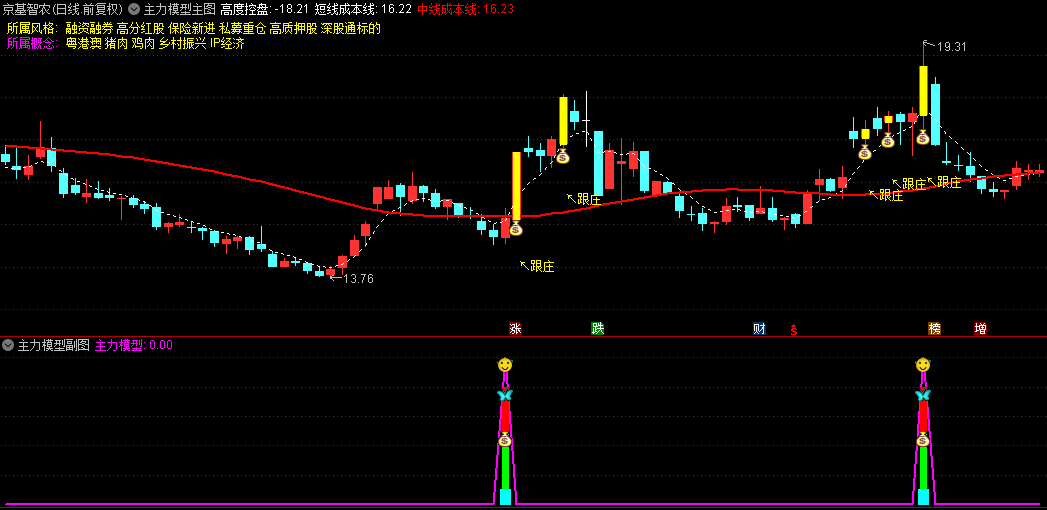Select the 深股通标的 style tag

click(351, 29)
